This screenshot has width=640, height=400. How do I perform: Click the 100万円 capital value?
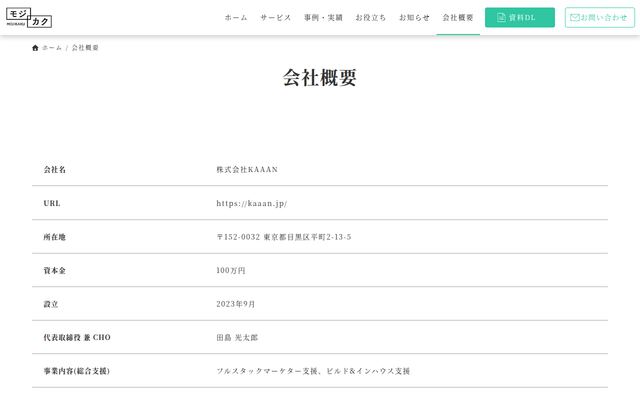pos(231,271)
